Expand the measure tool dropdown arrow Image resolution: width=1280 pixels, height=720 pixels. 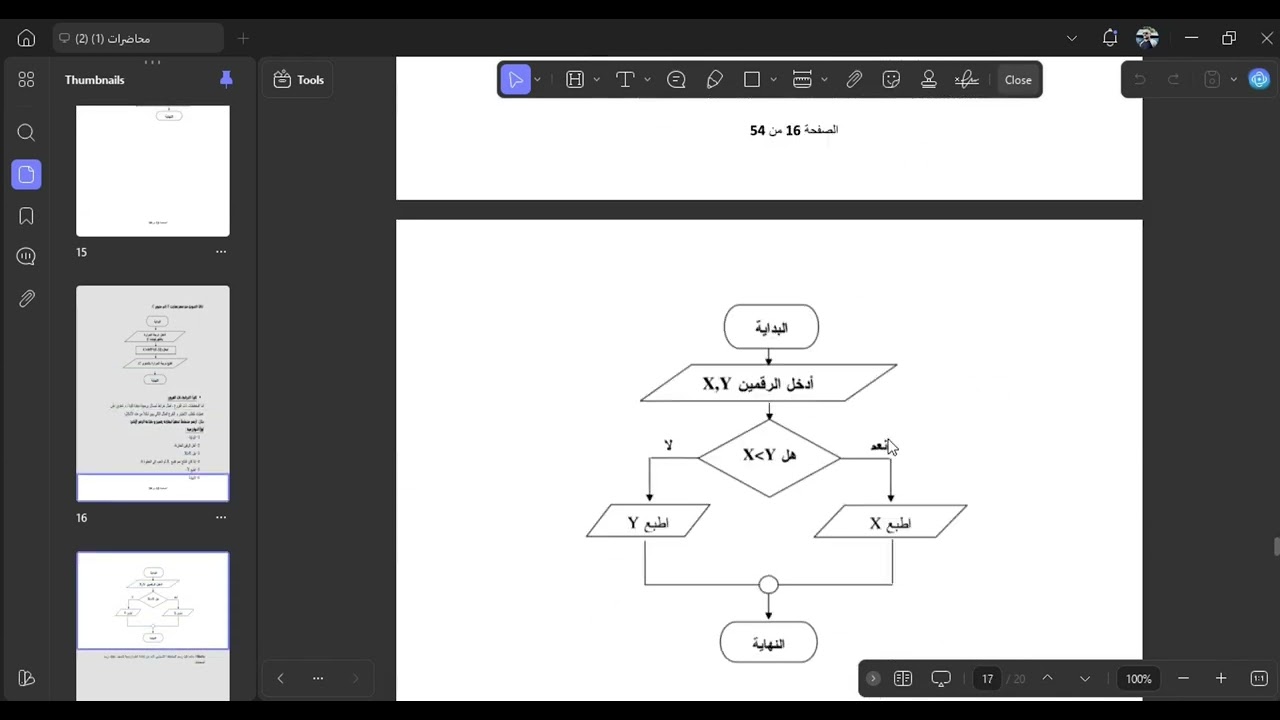824,80
